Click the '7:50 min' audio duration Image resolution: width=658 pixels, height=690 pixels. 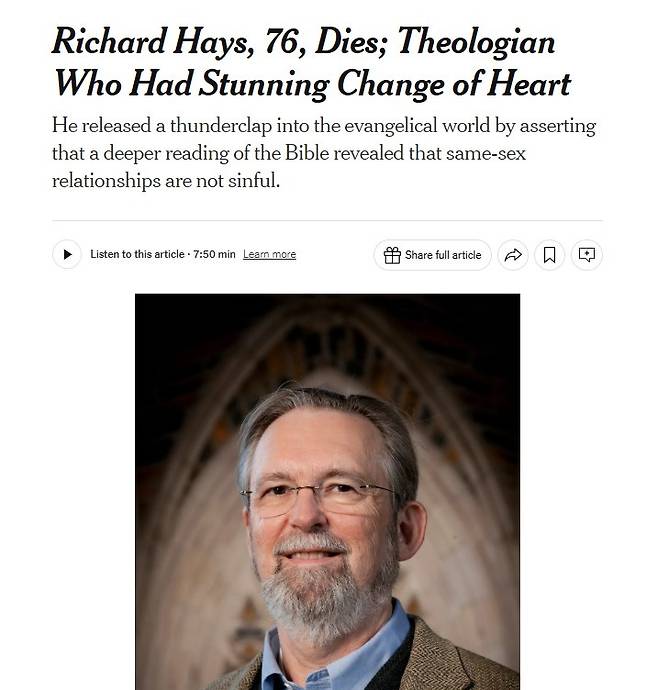tap(213, 255)
